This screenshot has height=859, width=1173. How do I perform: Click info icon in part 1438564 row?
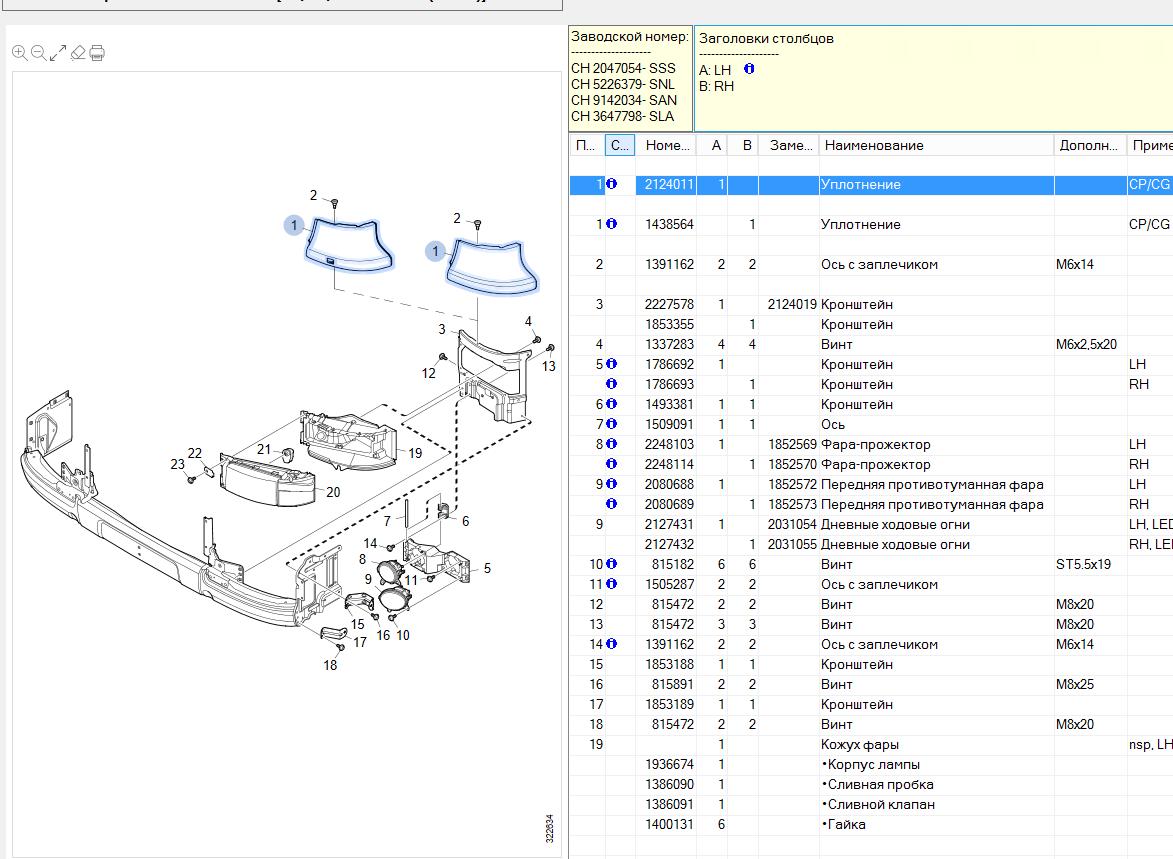[611, 224]
